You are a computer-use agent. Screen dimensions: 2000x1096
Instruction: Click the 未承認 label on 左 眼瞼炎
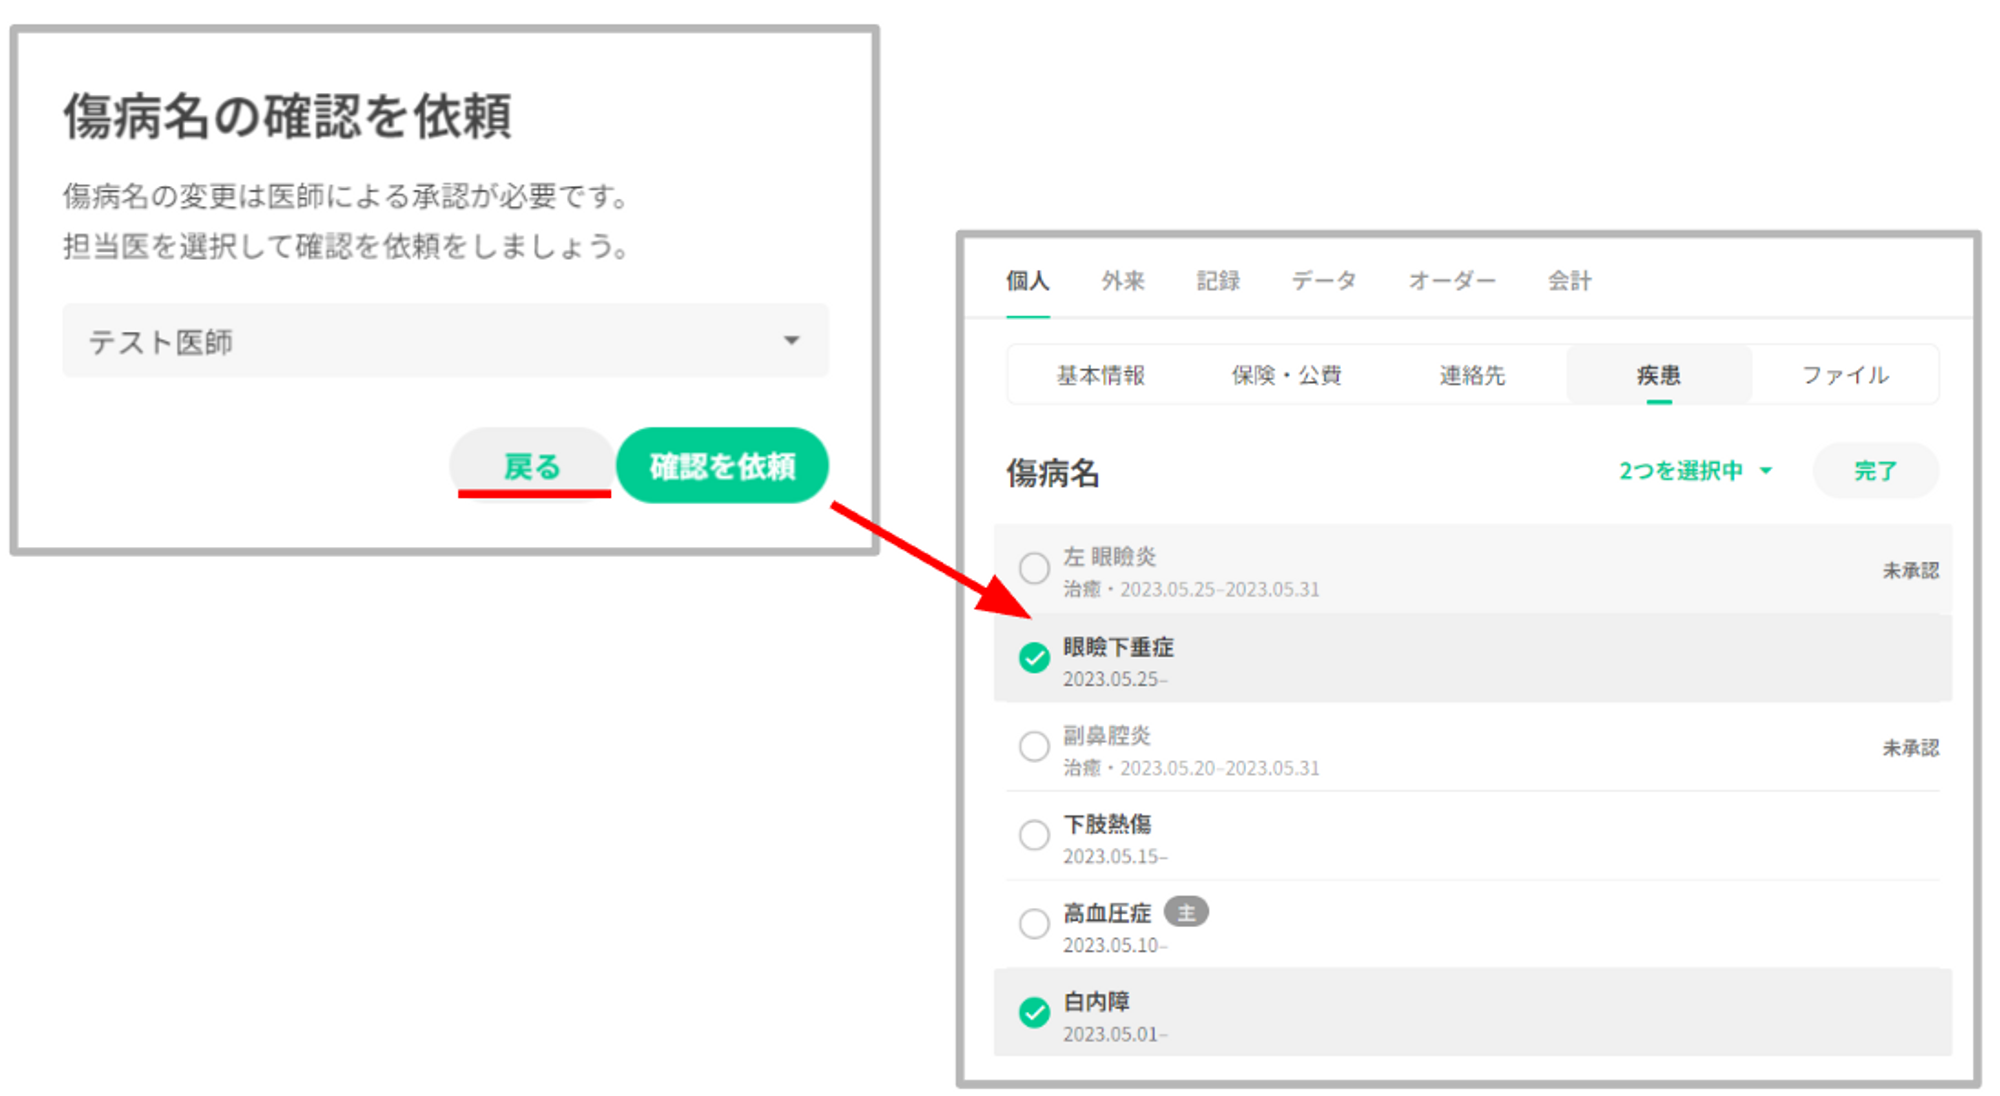1910,570
